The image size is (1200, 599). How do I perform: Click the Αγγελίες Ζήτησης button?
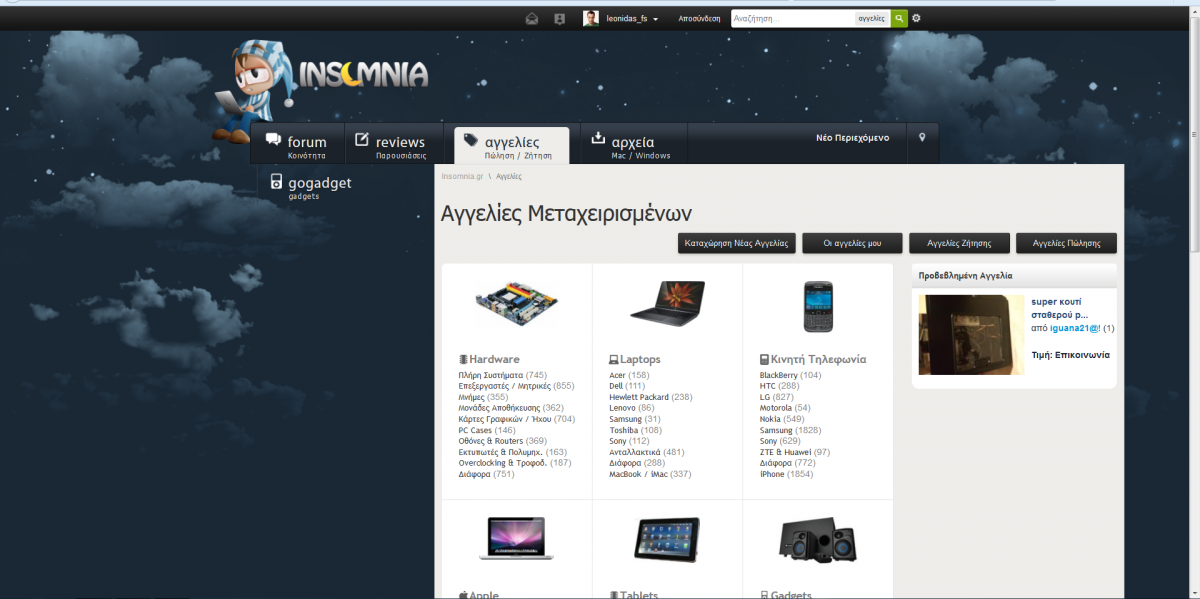(959, 243)
